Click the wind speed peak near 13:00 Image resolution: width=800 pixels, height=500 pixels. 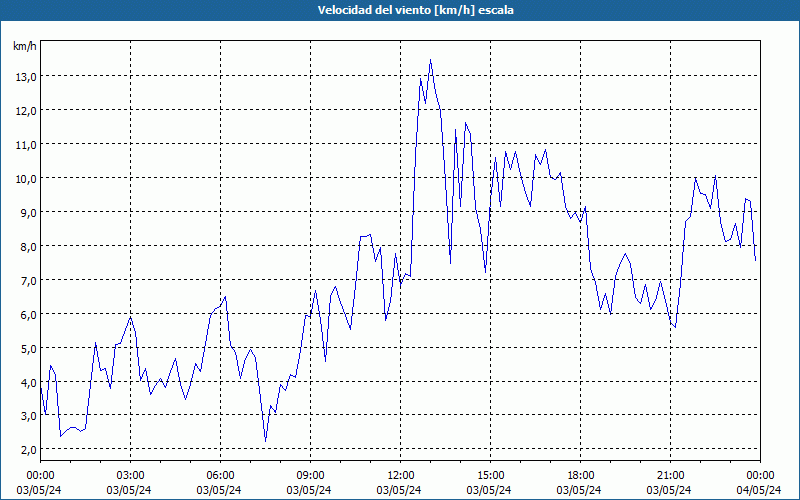(x=431, y=60)
